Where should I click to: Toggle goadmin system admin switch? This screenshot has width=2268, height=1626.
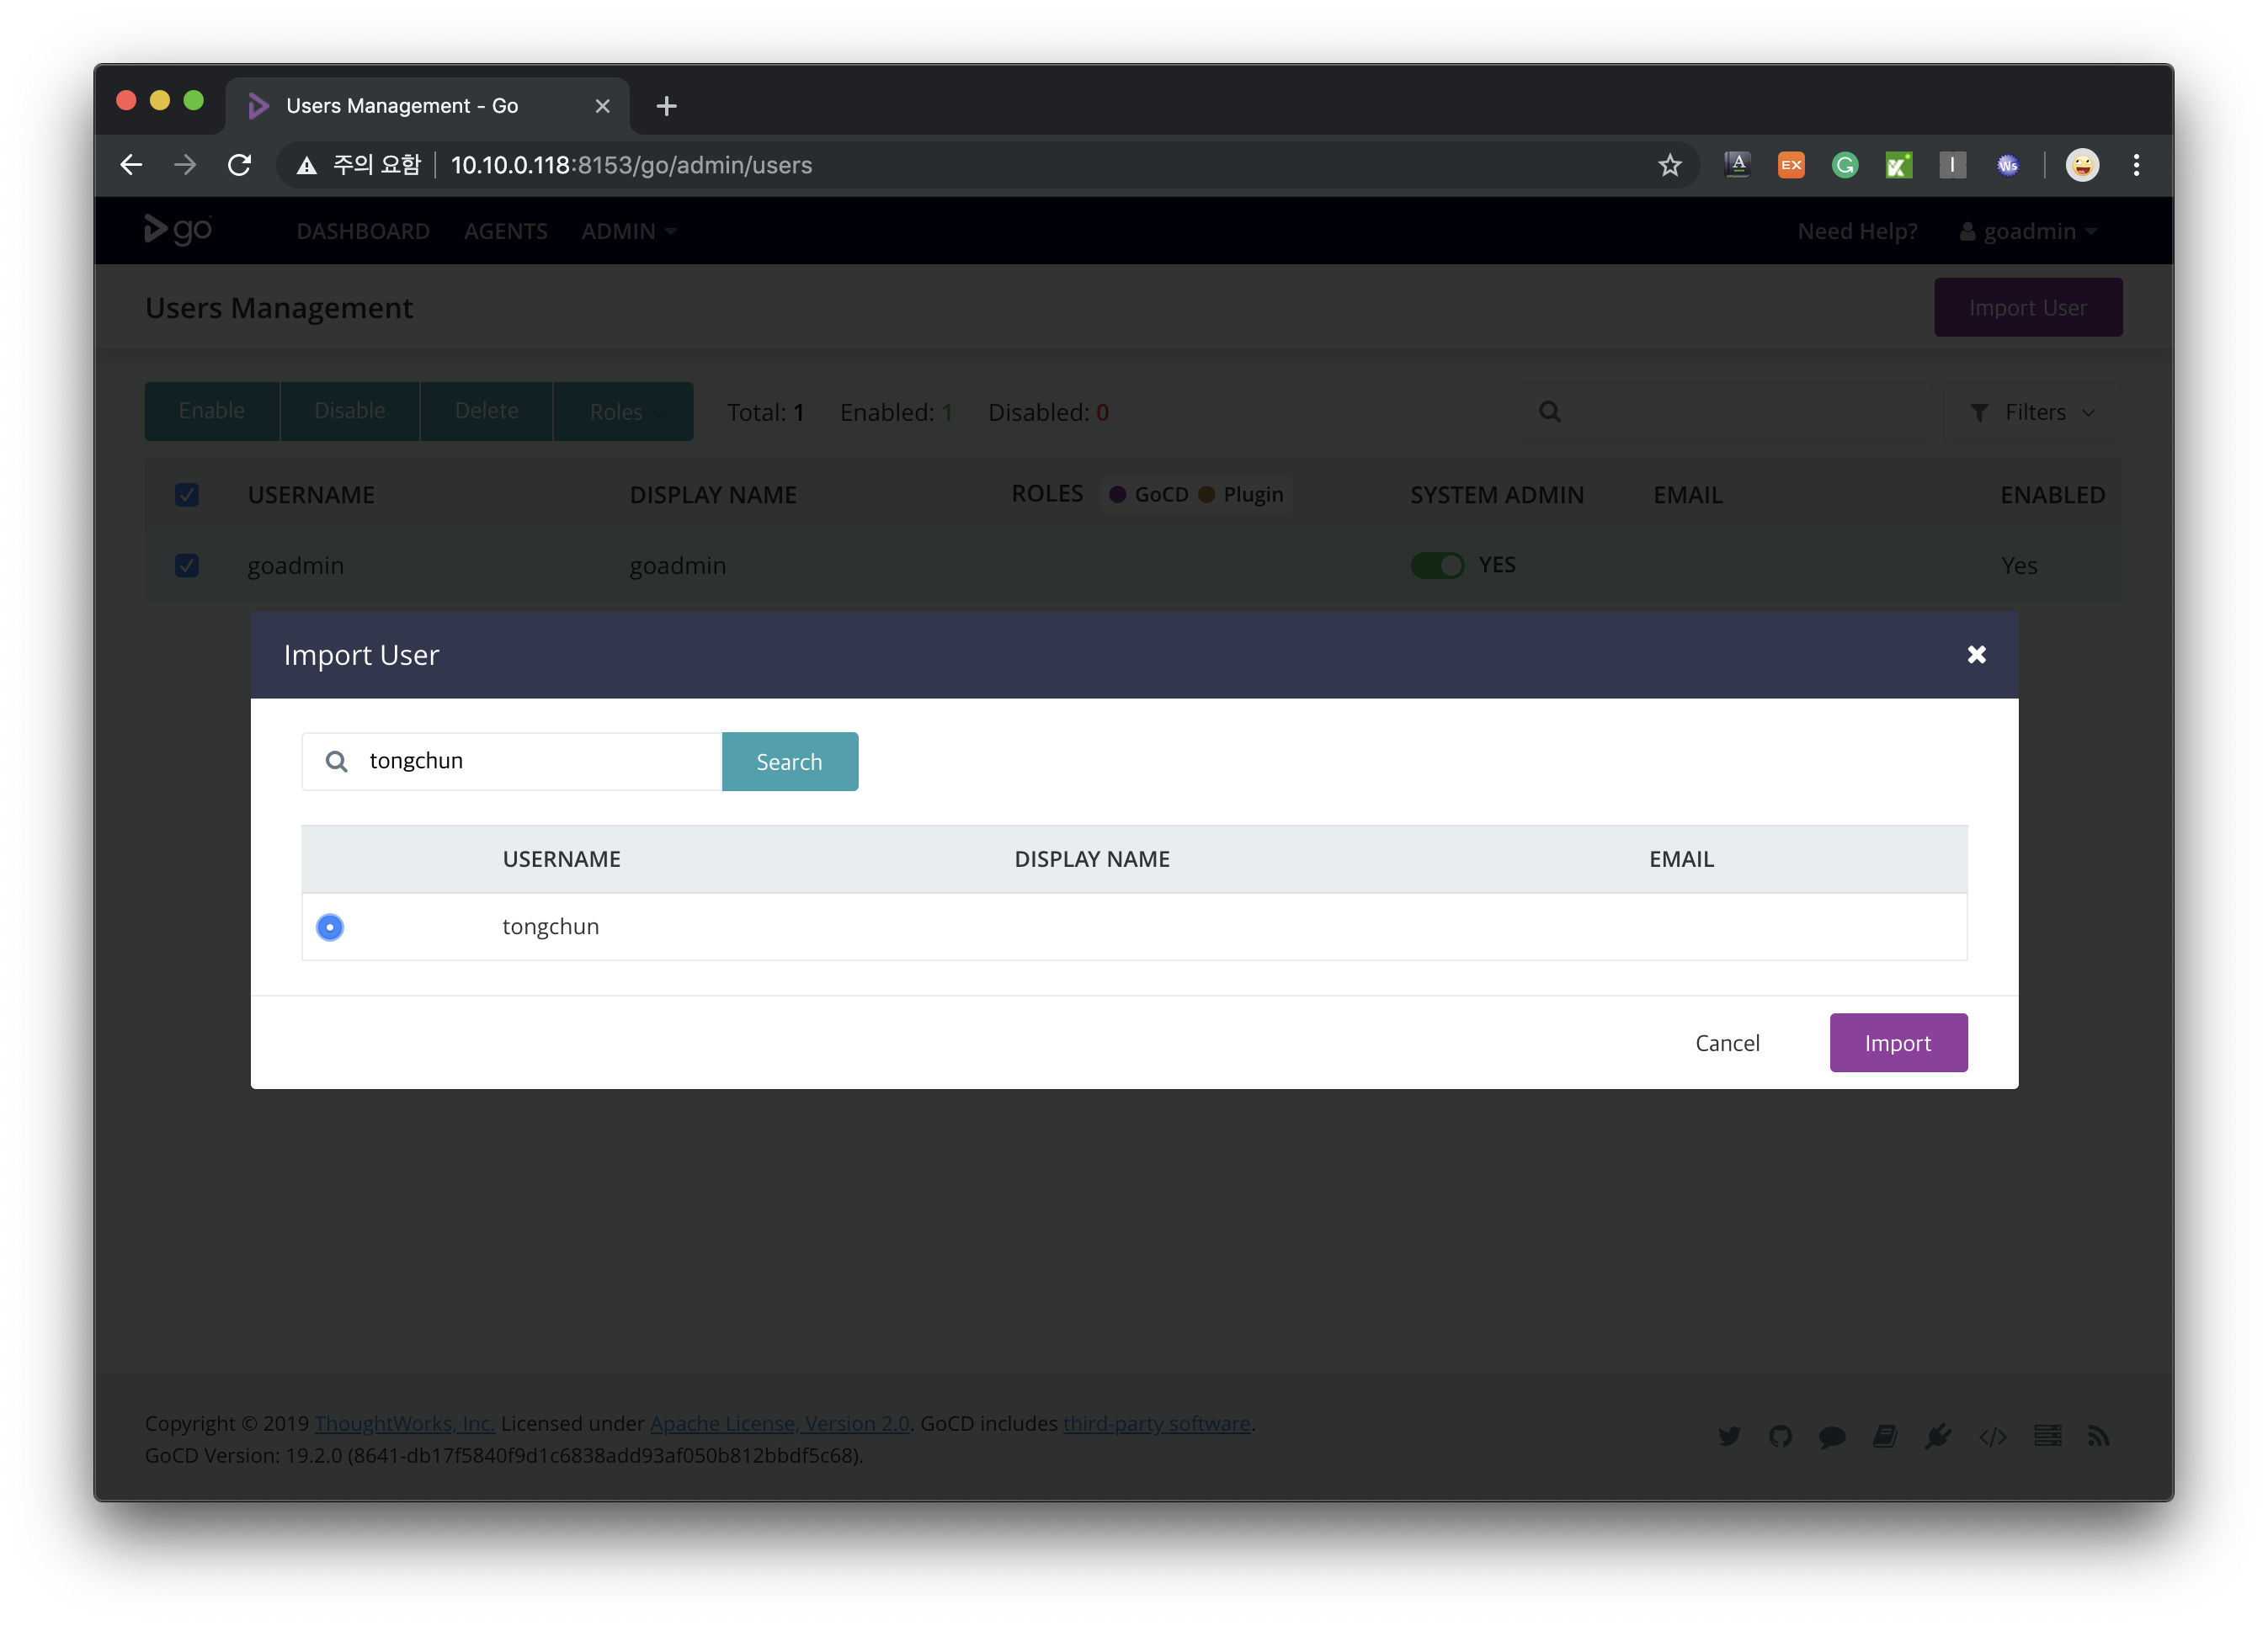click(x=1437, y=565)
